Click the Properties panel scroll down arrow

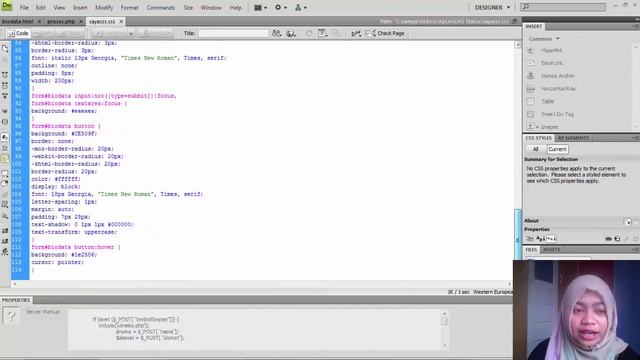click(444, 346)
